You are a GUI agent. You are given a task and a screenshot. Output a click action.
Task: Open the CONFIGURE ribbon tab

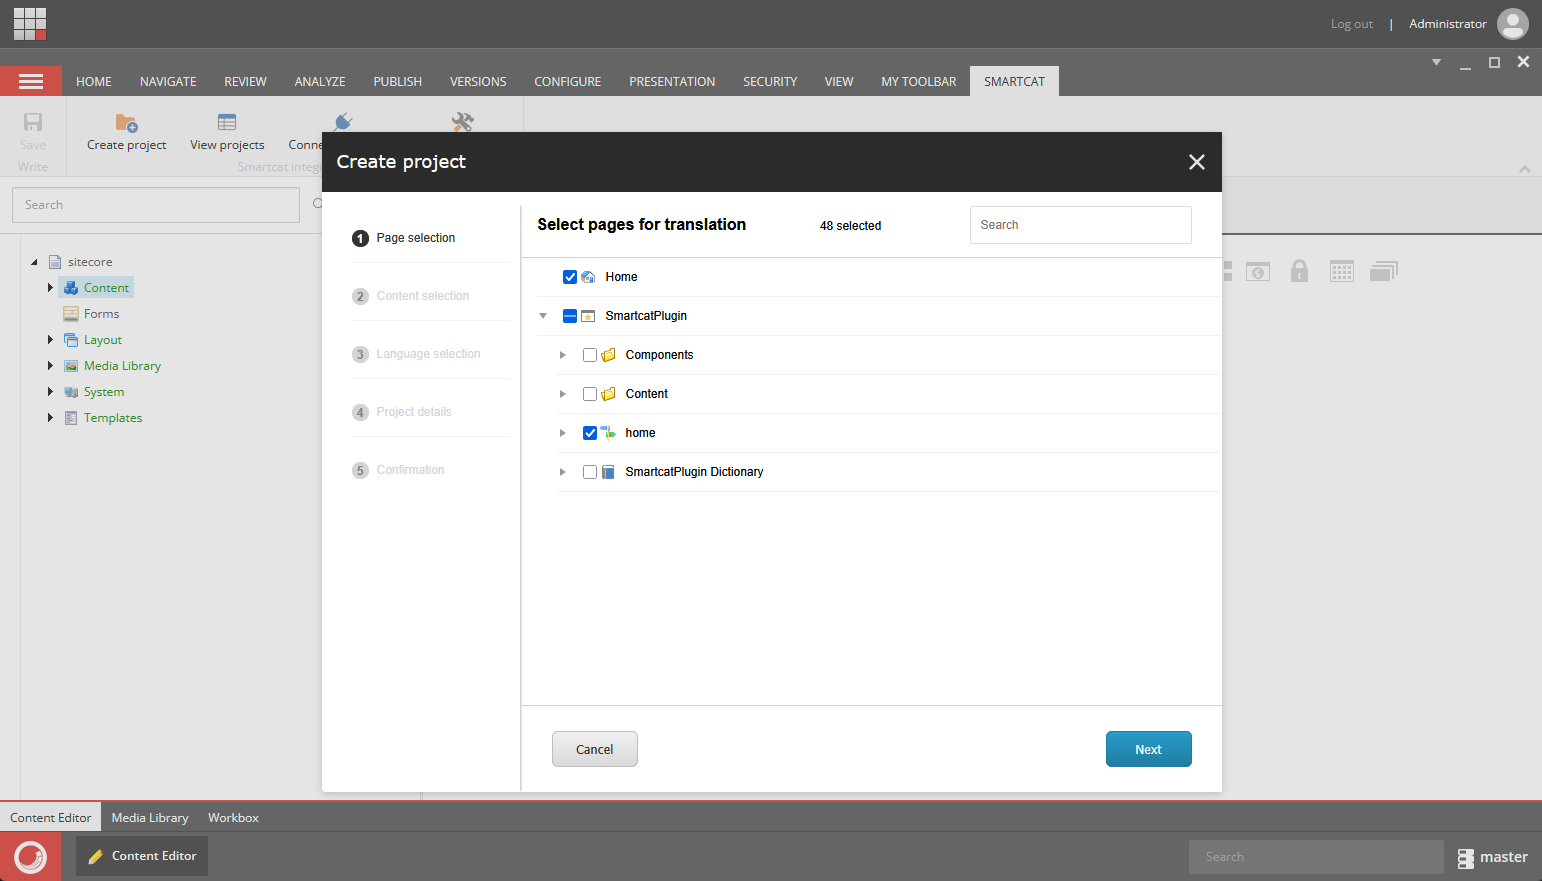pos(568,82)
